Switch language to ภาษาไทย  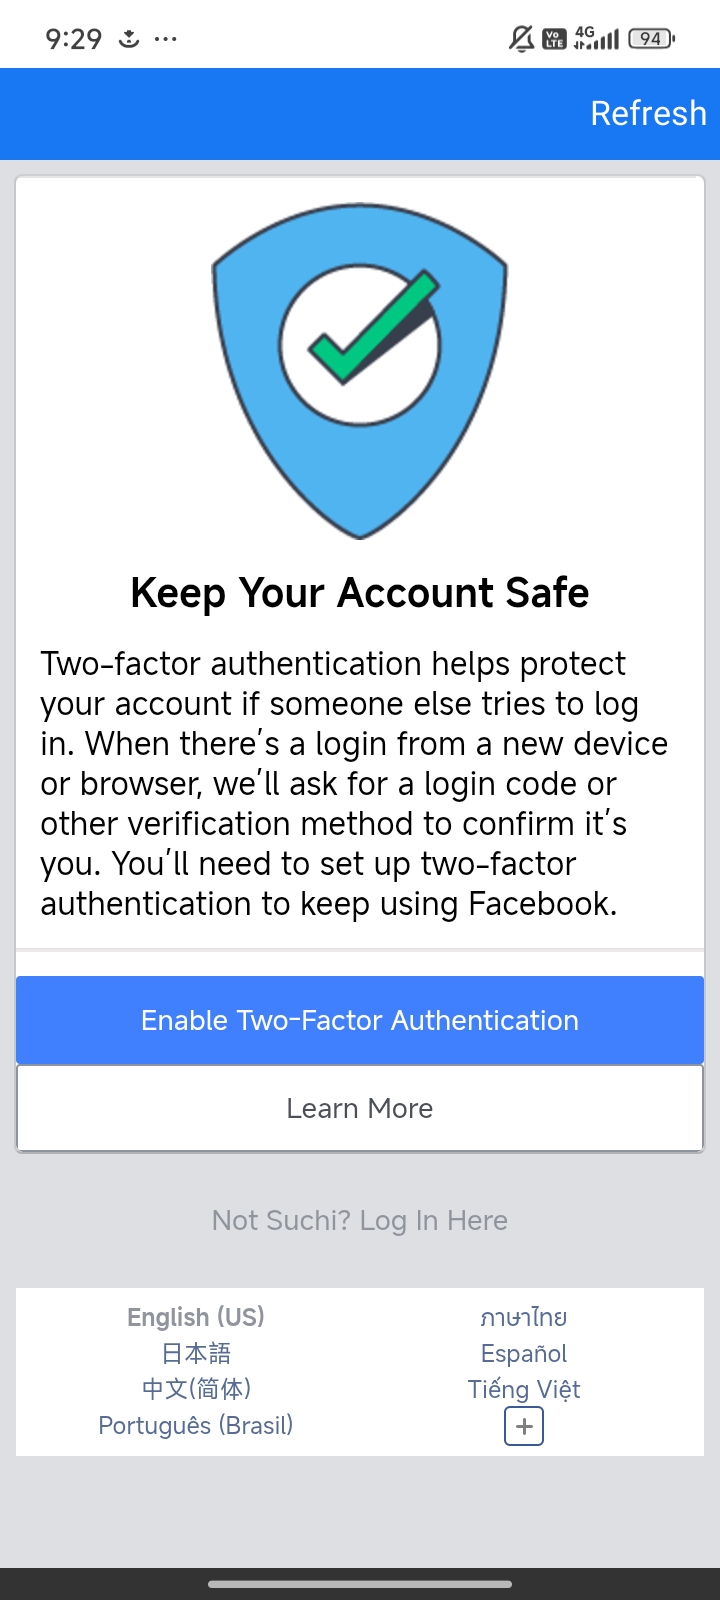[524, 1317]
